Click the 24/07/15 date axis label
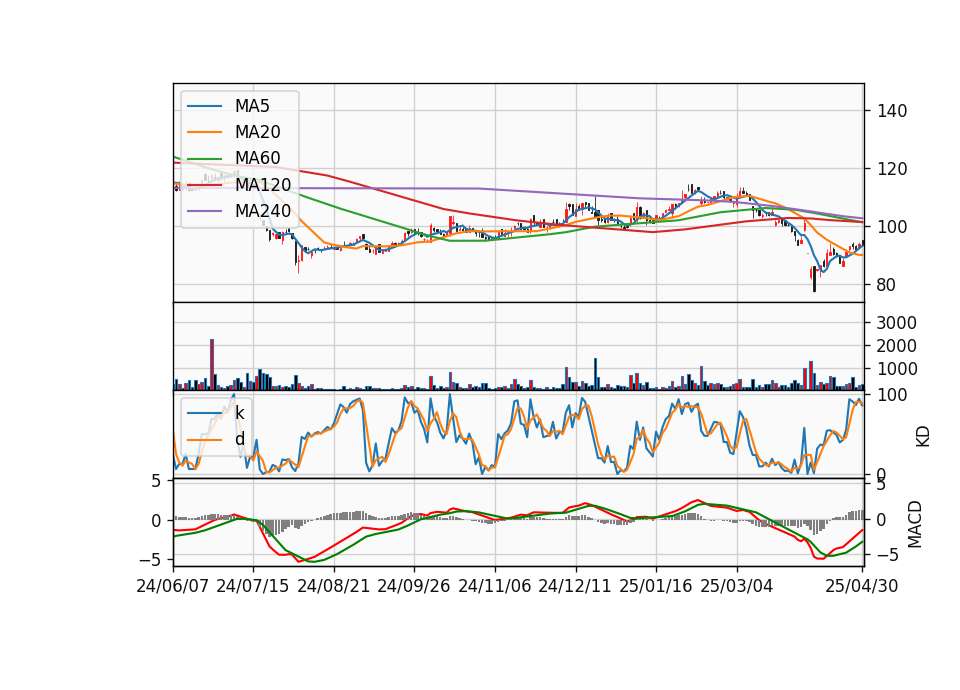 (x=253, y=586)
